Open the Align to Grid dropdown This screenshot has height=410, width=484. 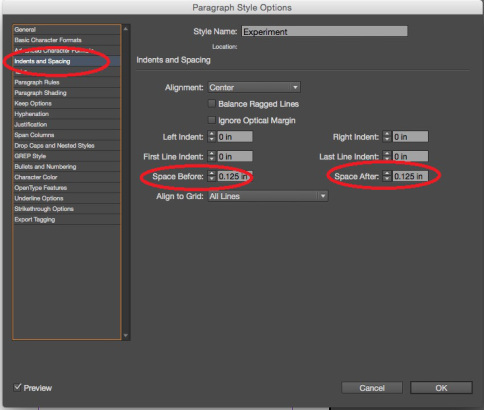tap(268, 196)
